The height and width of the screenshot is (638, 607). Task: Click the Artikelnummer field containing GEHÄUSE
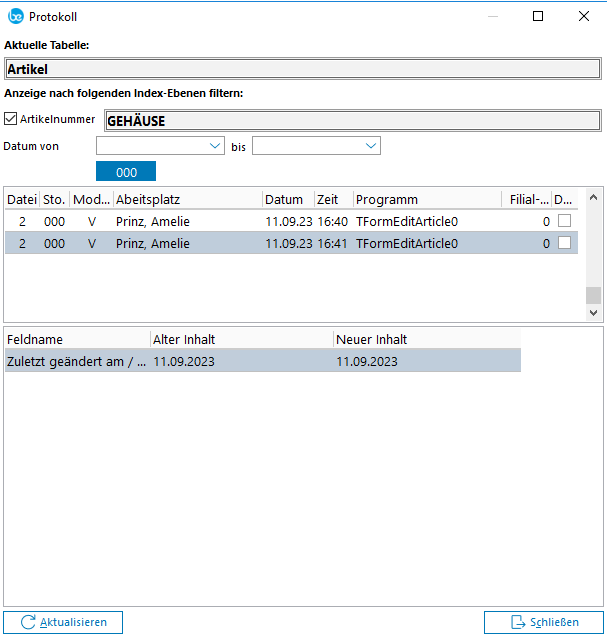(x=353, y=121)
